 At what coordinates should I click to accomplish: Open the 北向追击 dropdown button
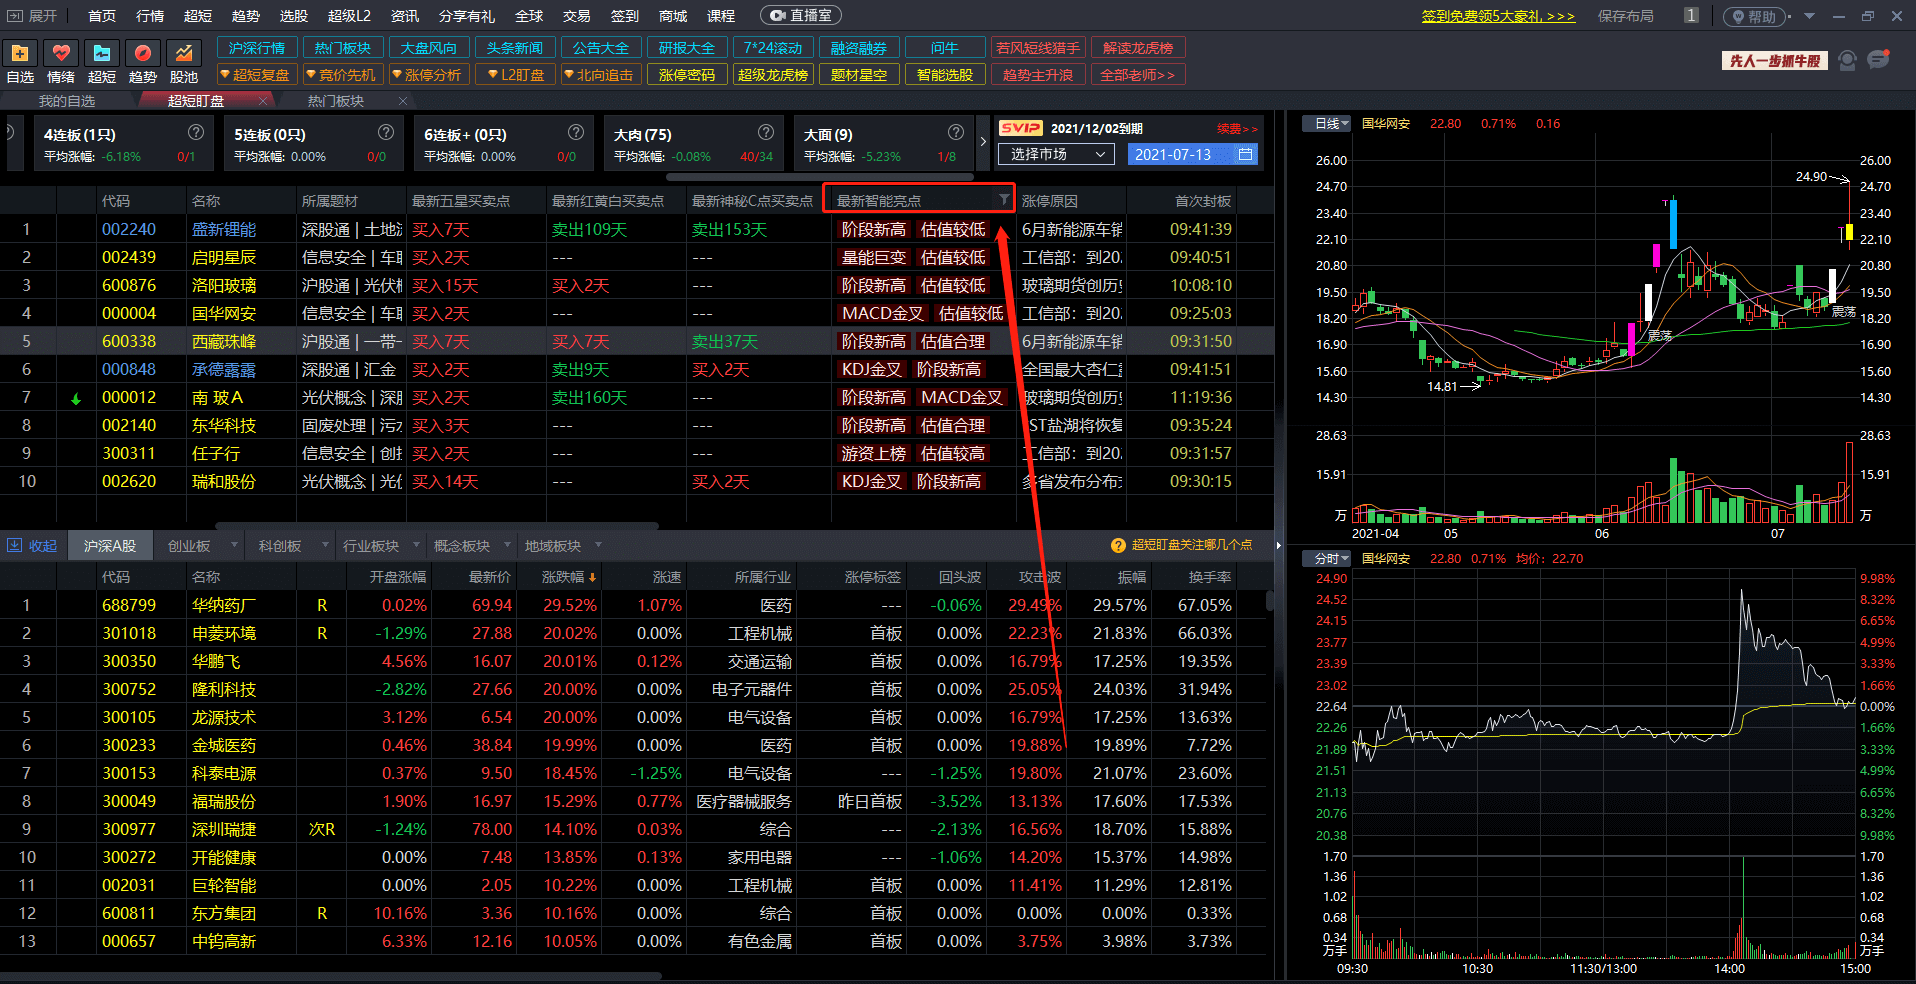[600, 75]
